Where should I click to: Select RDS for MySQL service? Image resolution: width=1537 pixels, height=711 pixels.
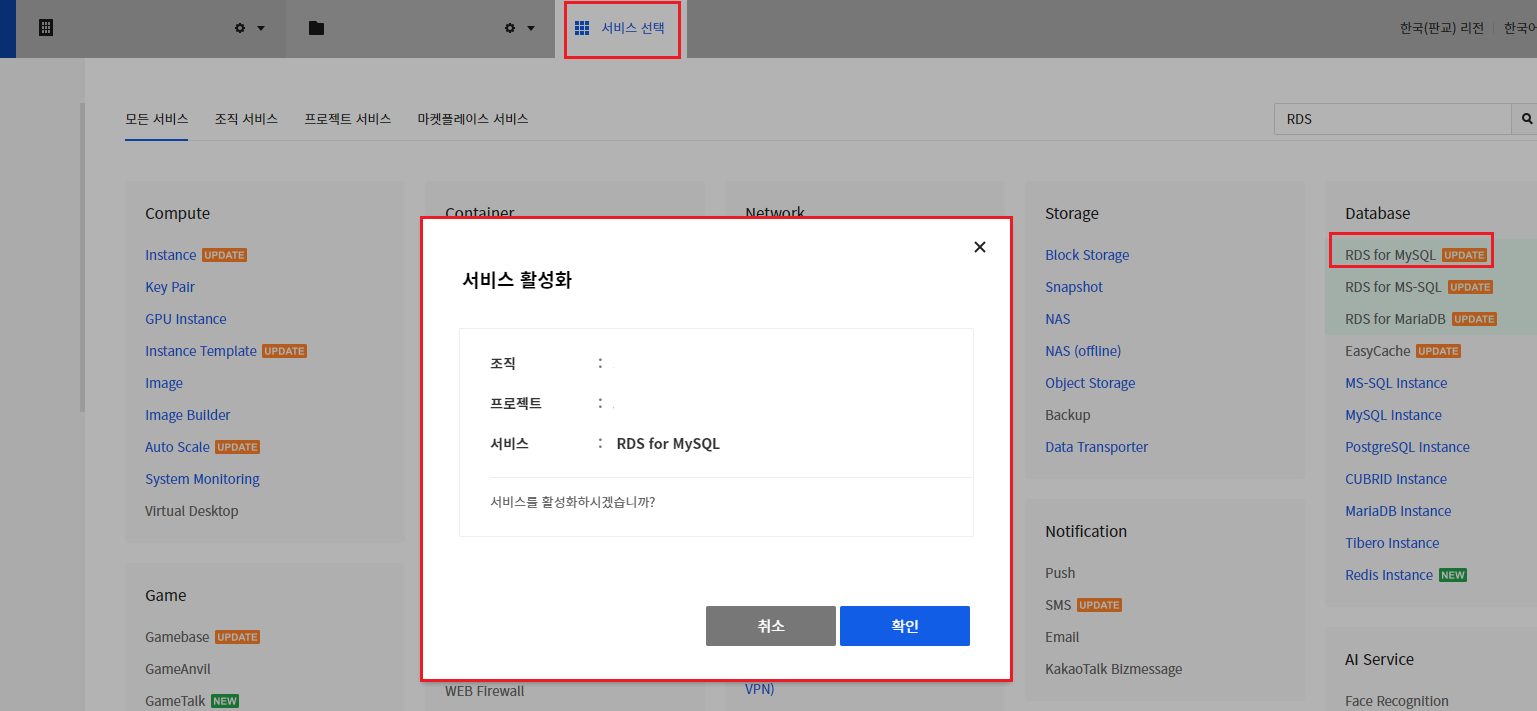(1390, 255)
